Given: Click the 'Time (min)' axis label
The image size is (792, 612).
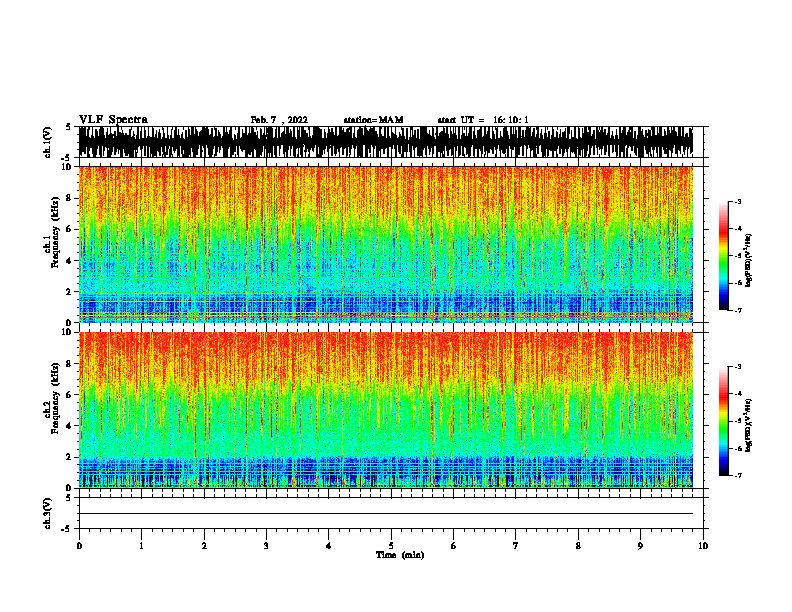Looking at the screenshot, I should point(400,555).
